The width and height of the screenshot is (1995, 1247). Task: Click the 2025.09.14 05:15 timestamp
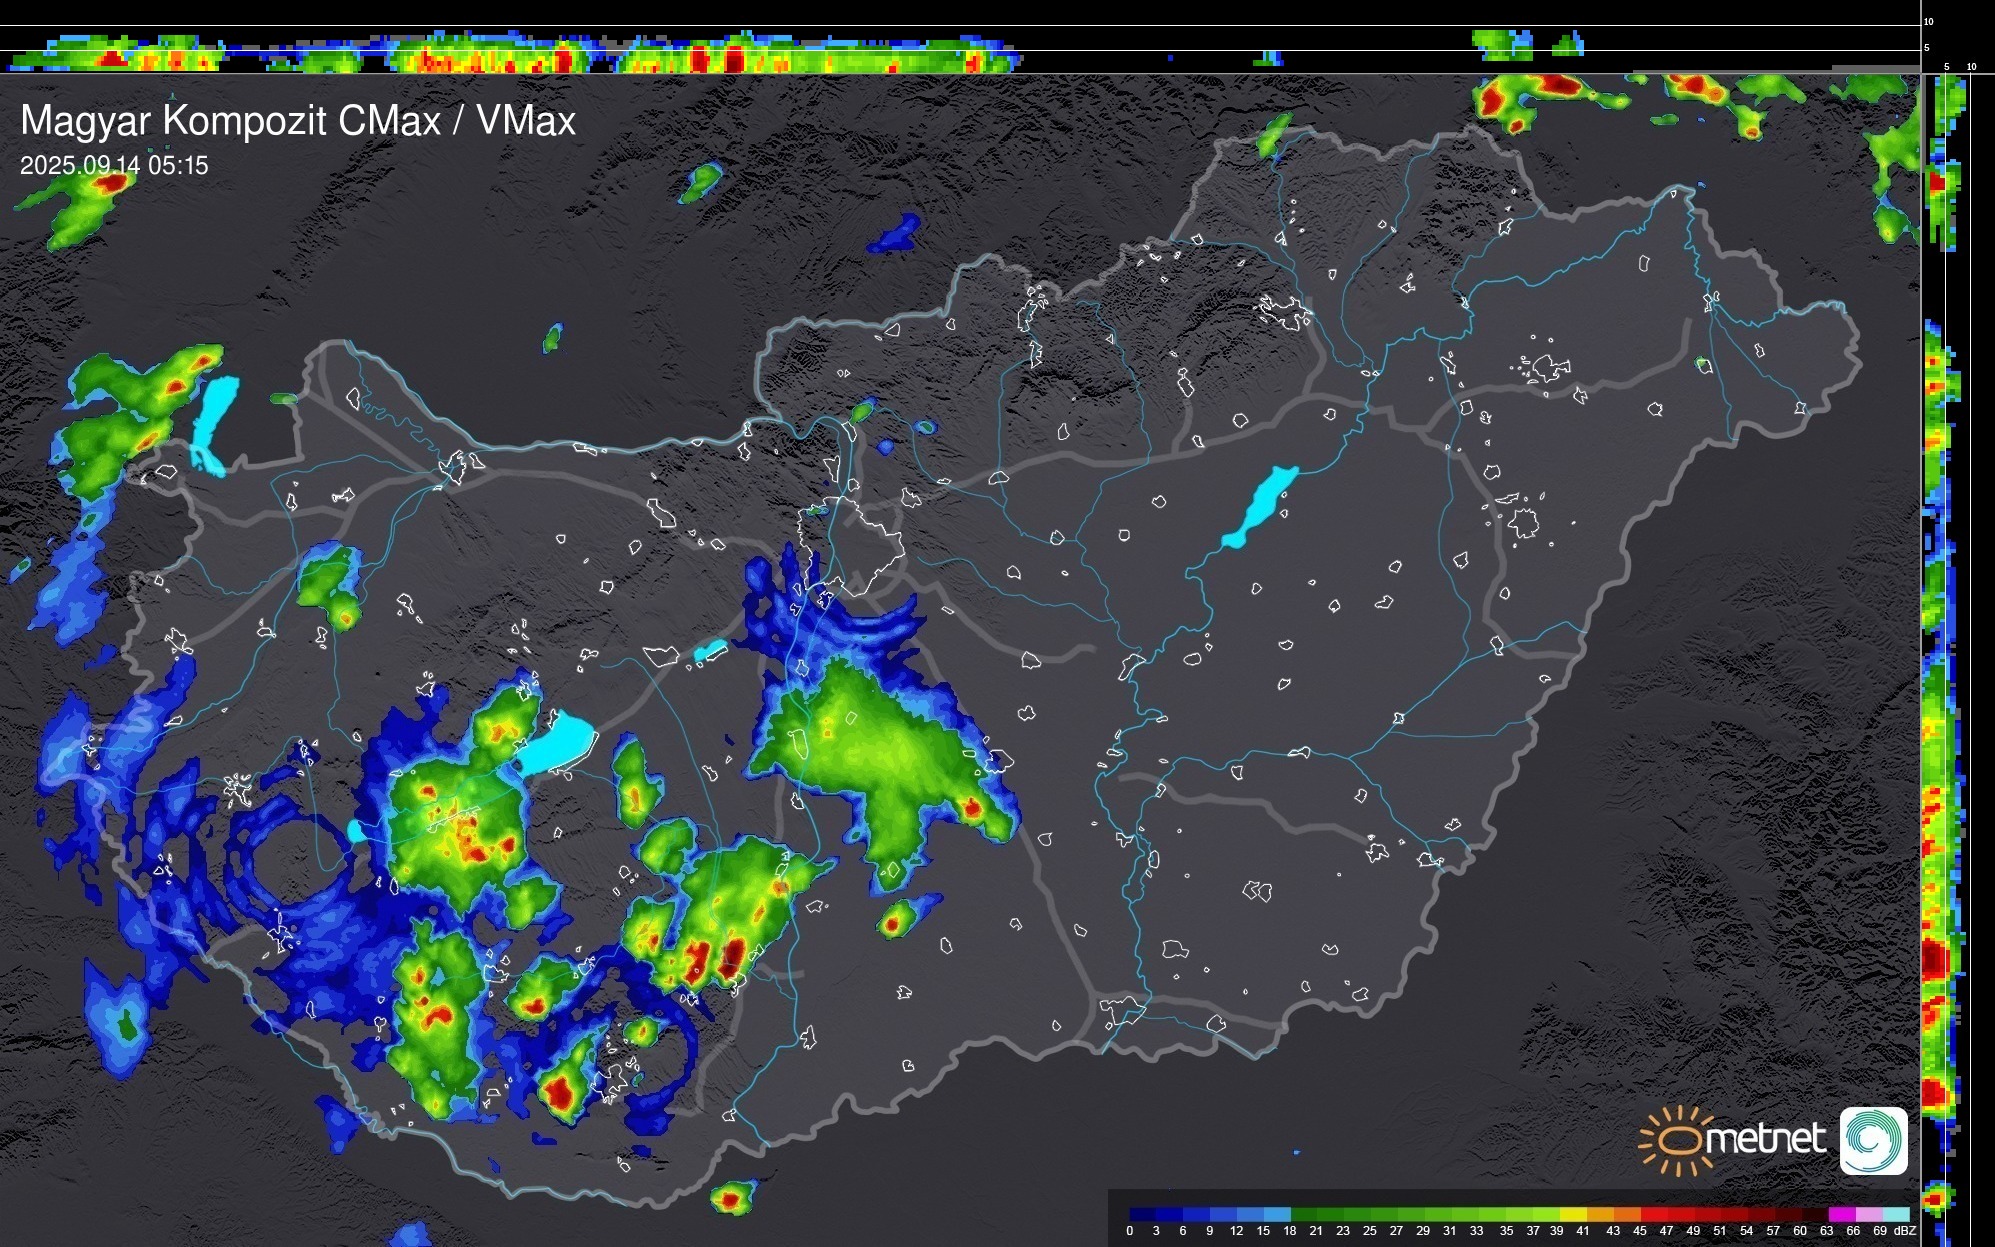click(x=114, y=166)
